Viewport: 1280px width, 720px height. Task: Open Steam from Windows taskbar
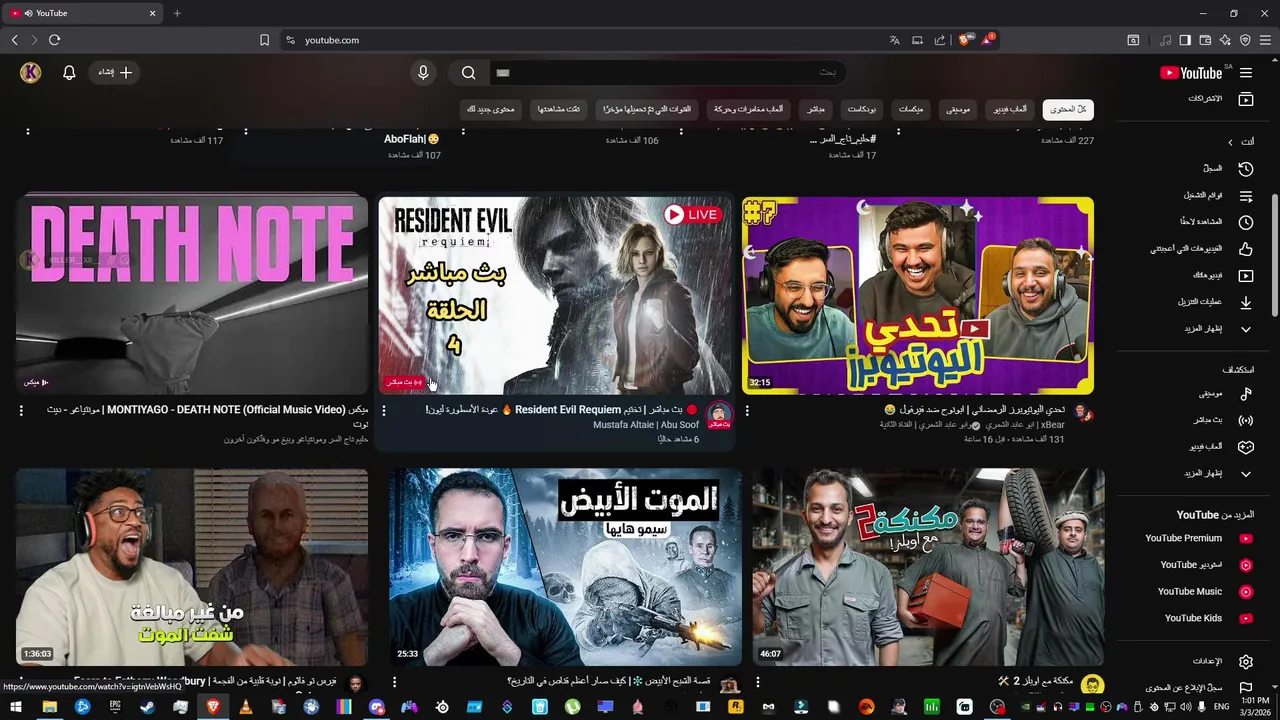[x=147, y=707]
